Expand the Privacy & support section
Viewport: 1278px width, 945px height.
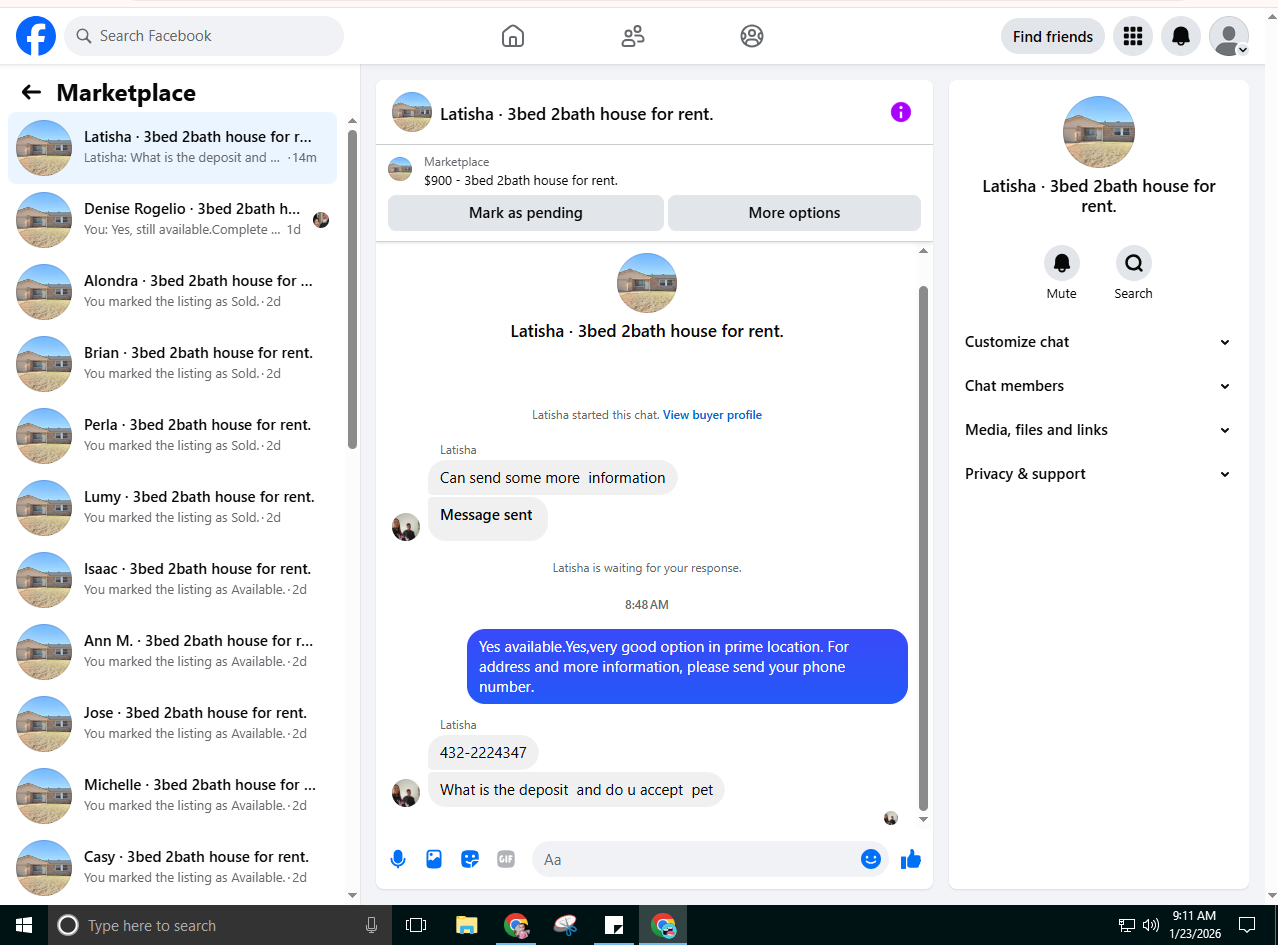point(1098,474)
